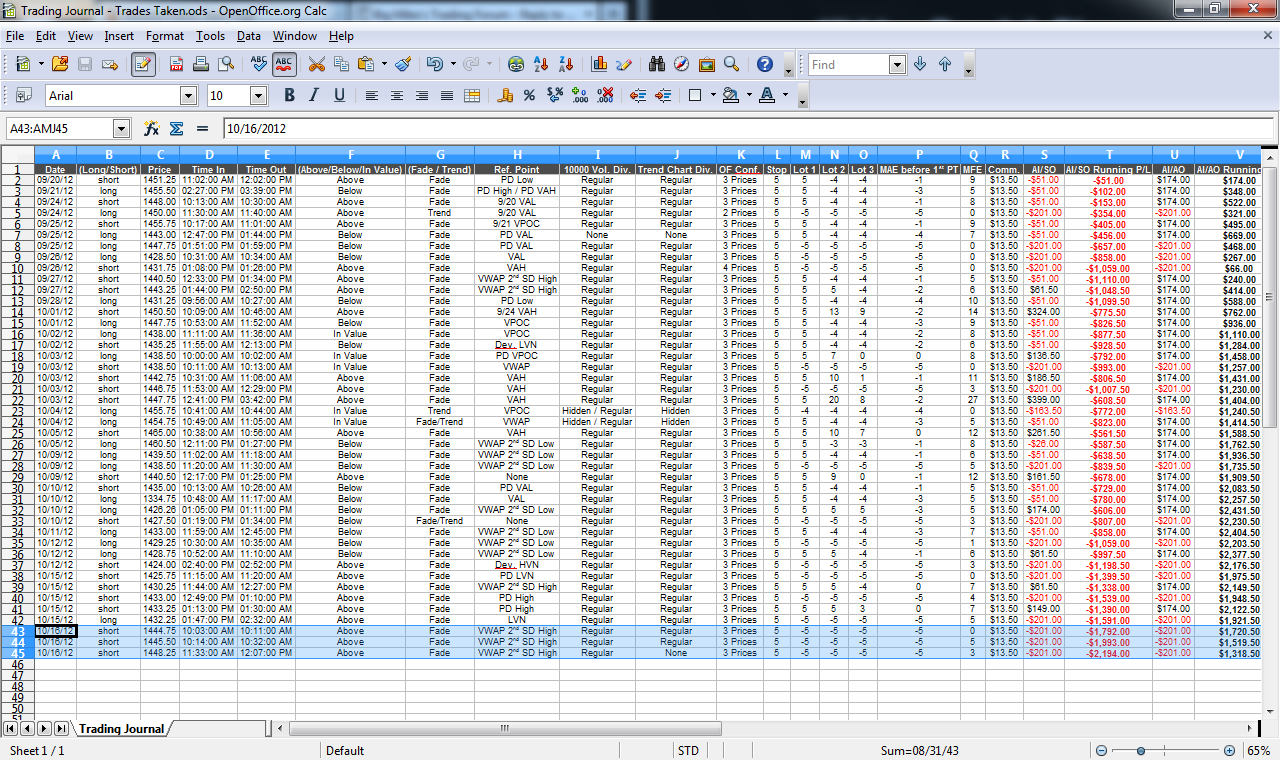The image size is (1280, 760).
Task: Expand the Font Size dropdown
Action: pos(258,96)
